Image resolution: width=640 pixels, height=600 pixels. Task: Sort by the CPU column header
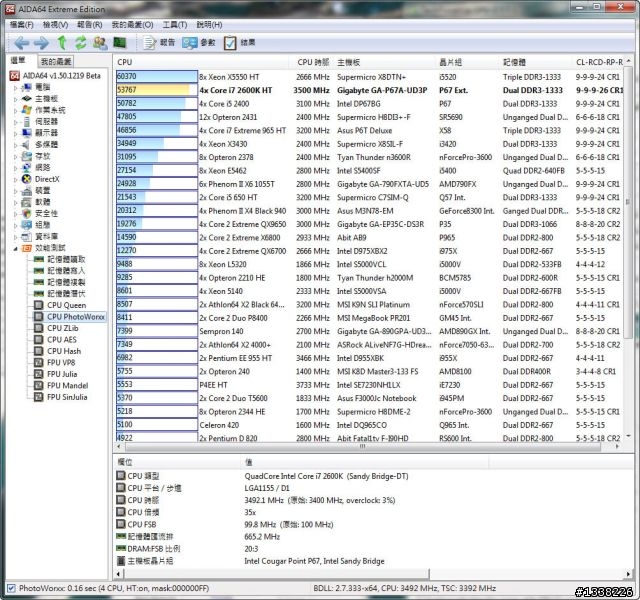pos(202,62)
